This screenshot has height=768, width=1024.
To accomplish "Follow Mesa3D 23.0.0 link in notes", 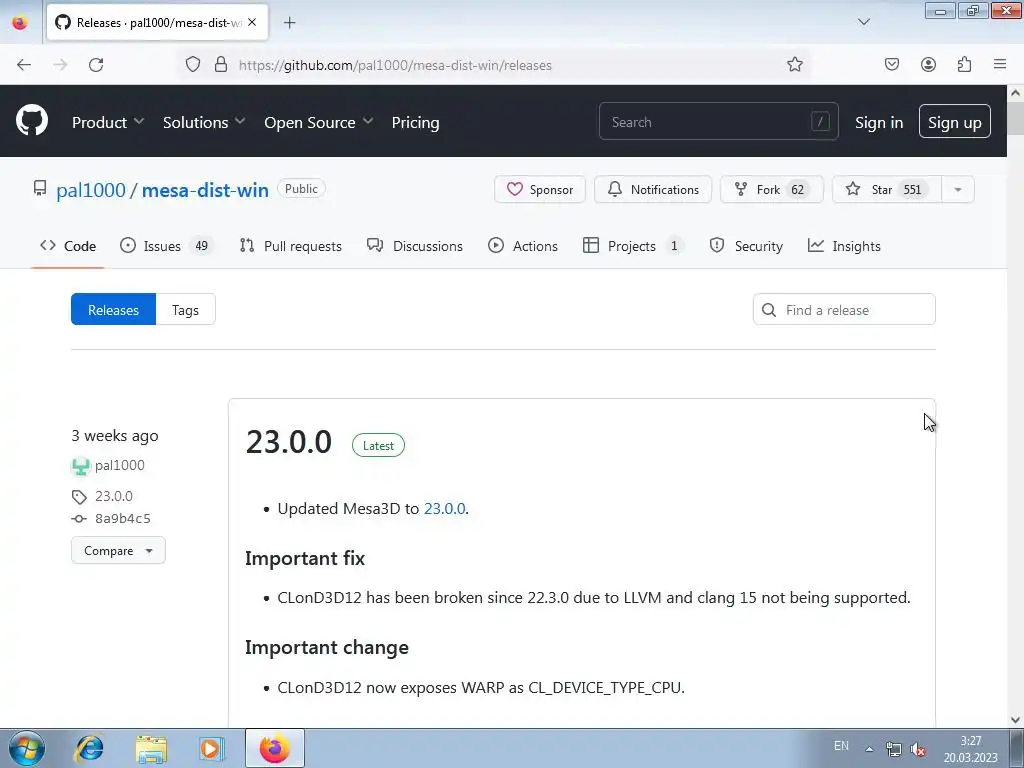I will coord(445,509).
